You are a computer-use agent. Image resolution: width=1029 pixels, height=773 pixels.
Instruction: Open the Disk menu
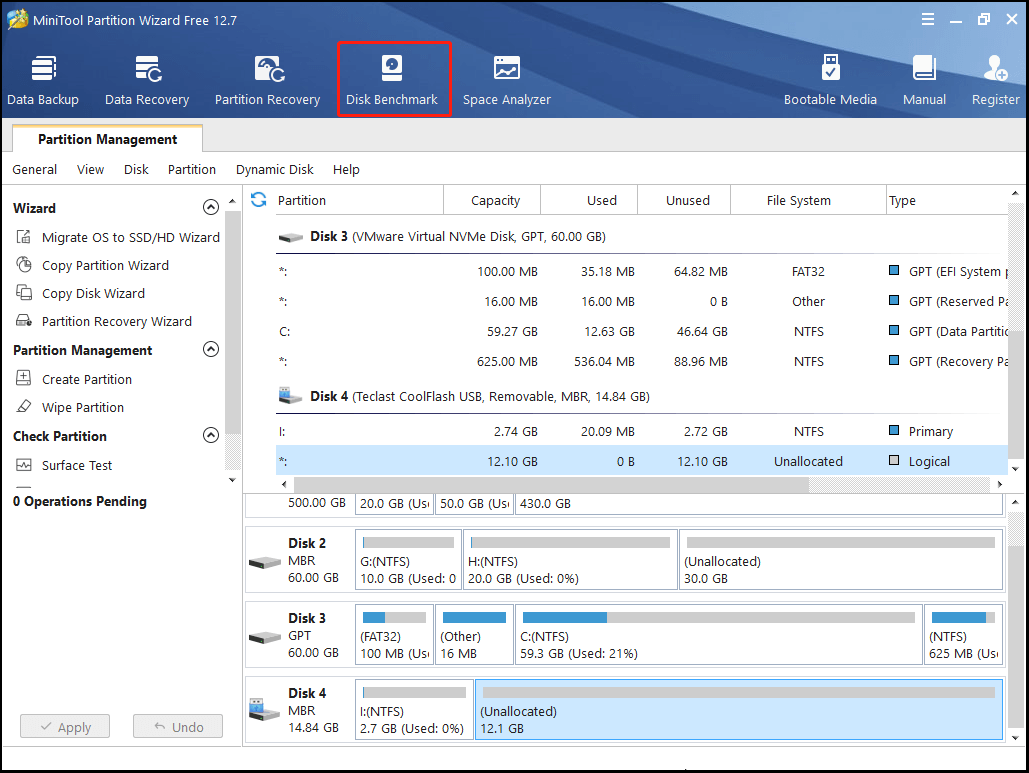click(136, 169)
